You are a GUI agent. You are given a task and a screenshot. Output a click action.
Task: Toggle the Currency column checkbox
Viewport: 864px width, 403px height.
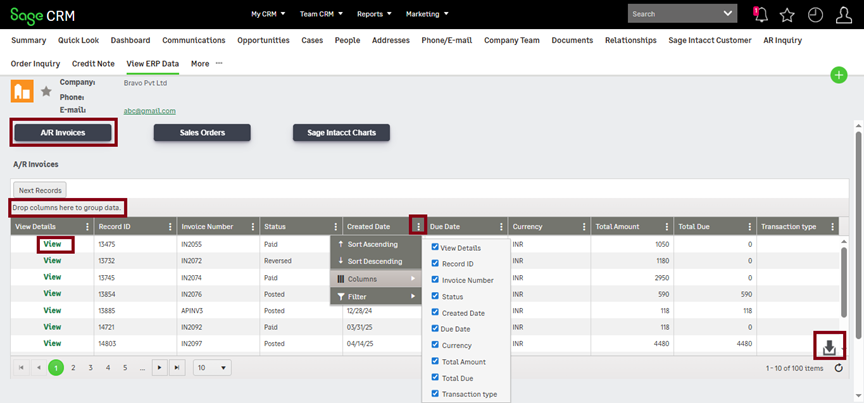434,345
